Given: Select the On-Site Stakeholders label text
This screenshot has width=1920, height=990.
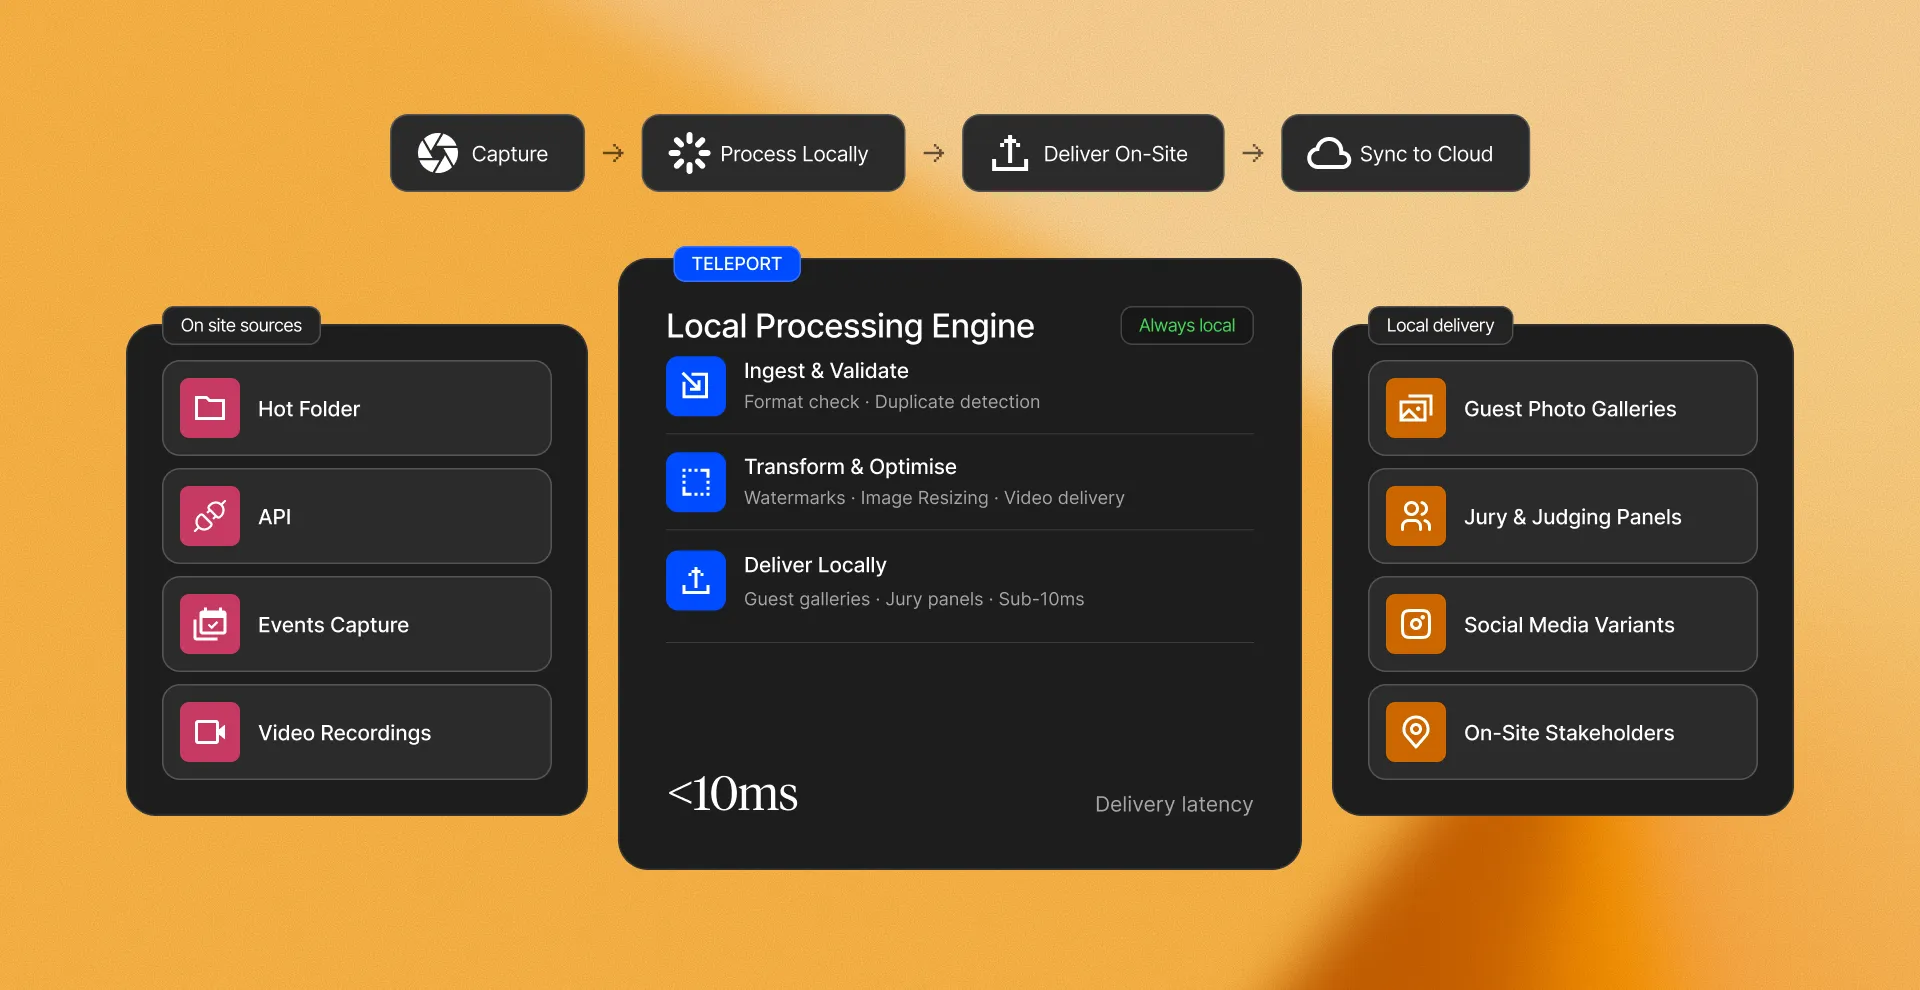Looking at the screenshot, I should (1569, 733).
